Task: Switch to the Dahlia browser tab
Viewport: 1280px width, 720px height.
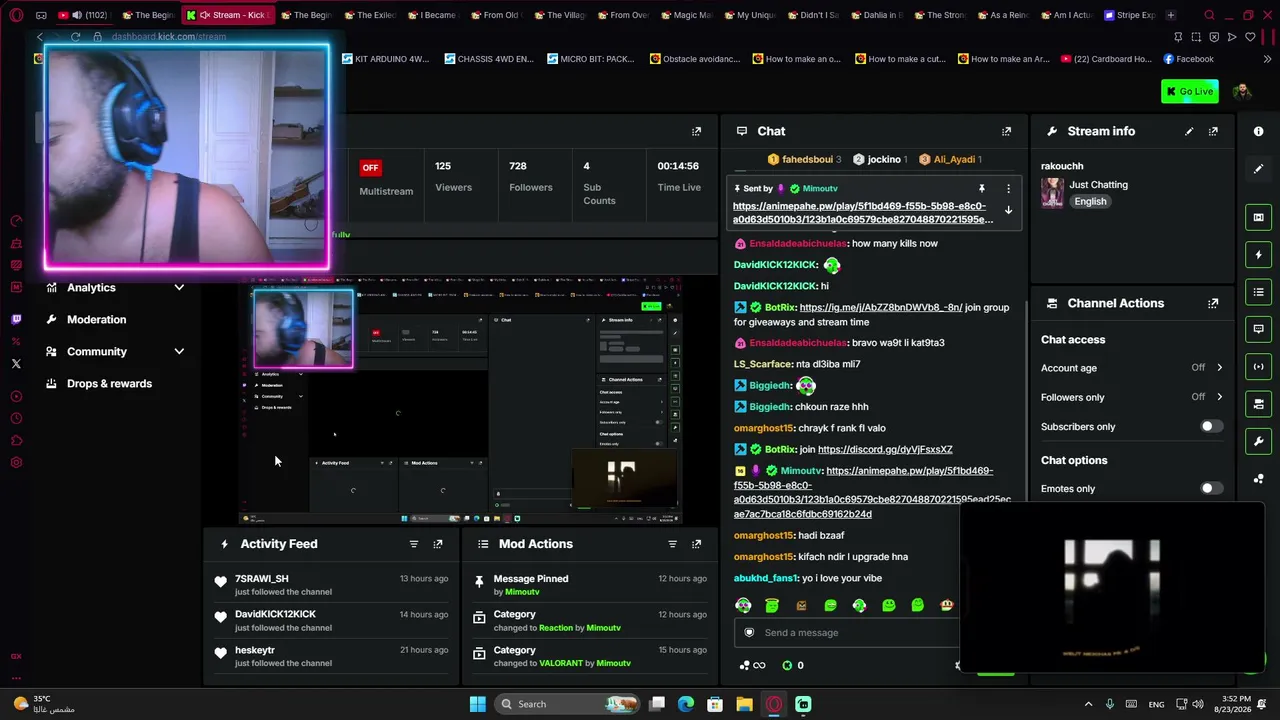Action: [x=876, y=15]
